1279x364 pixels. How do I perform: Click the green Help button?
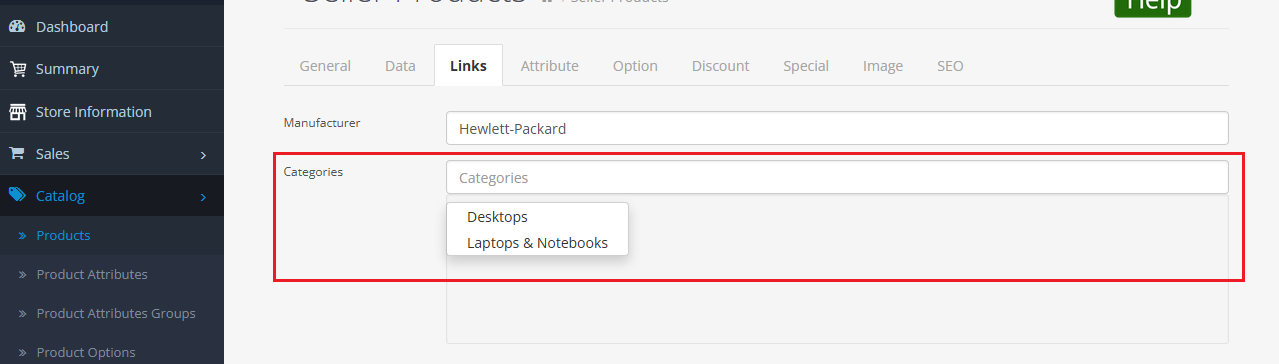click(1153, 6)
